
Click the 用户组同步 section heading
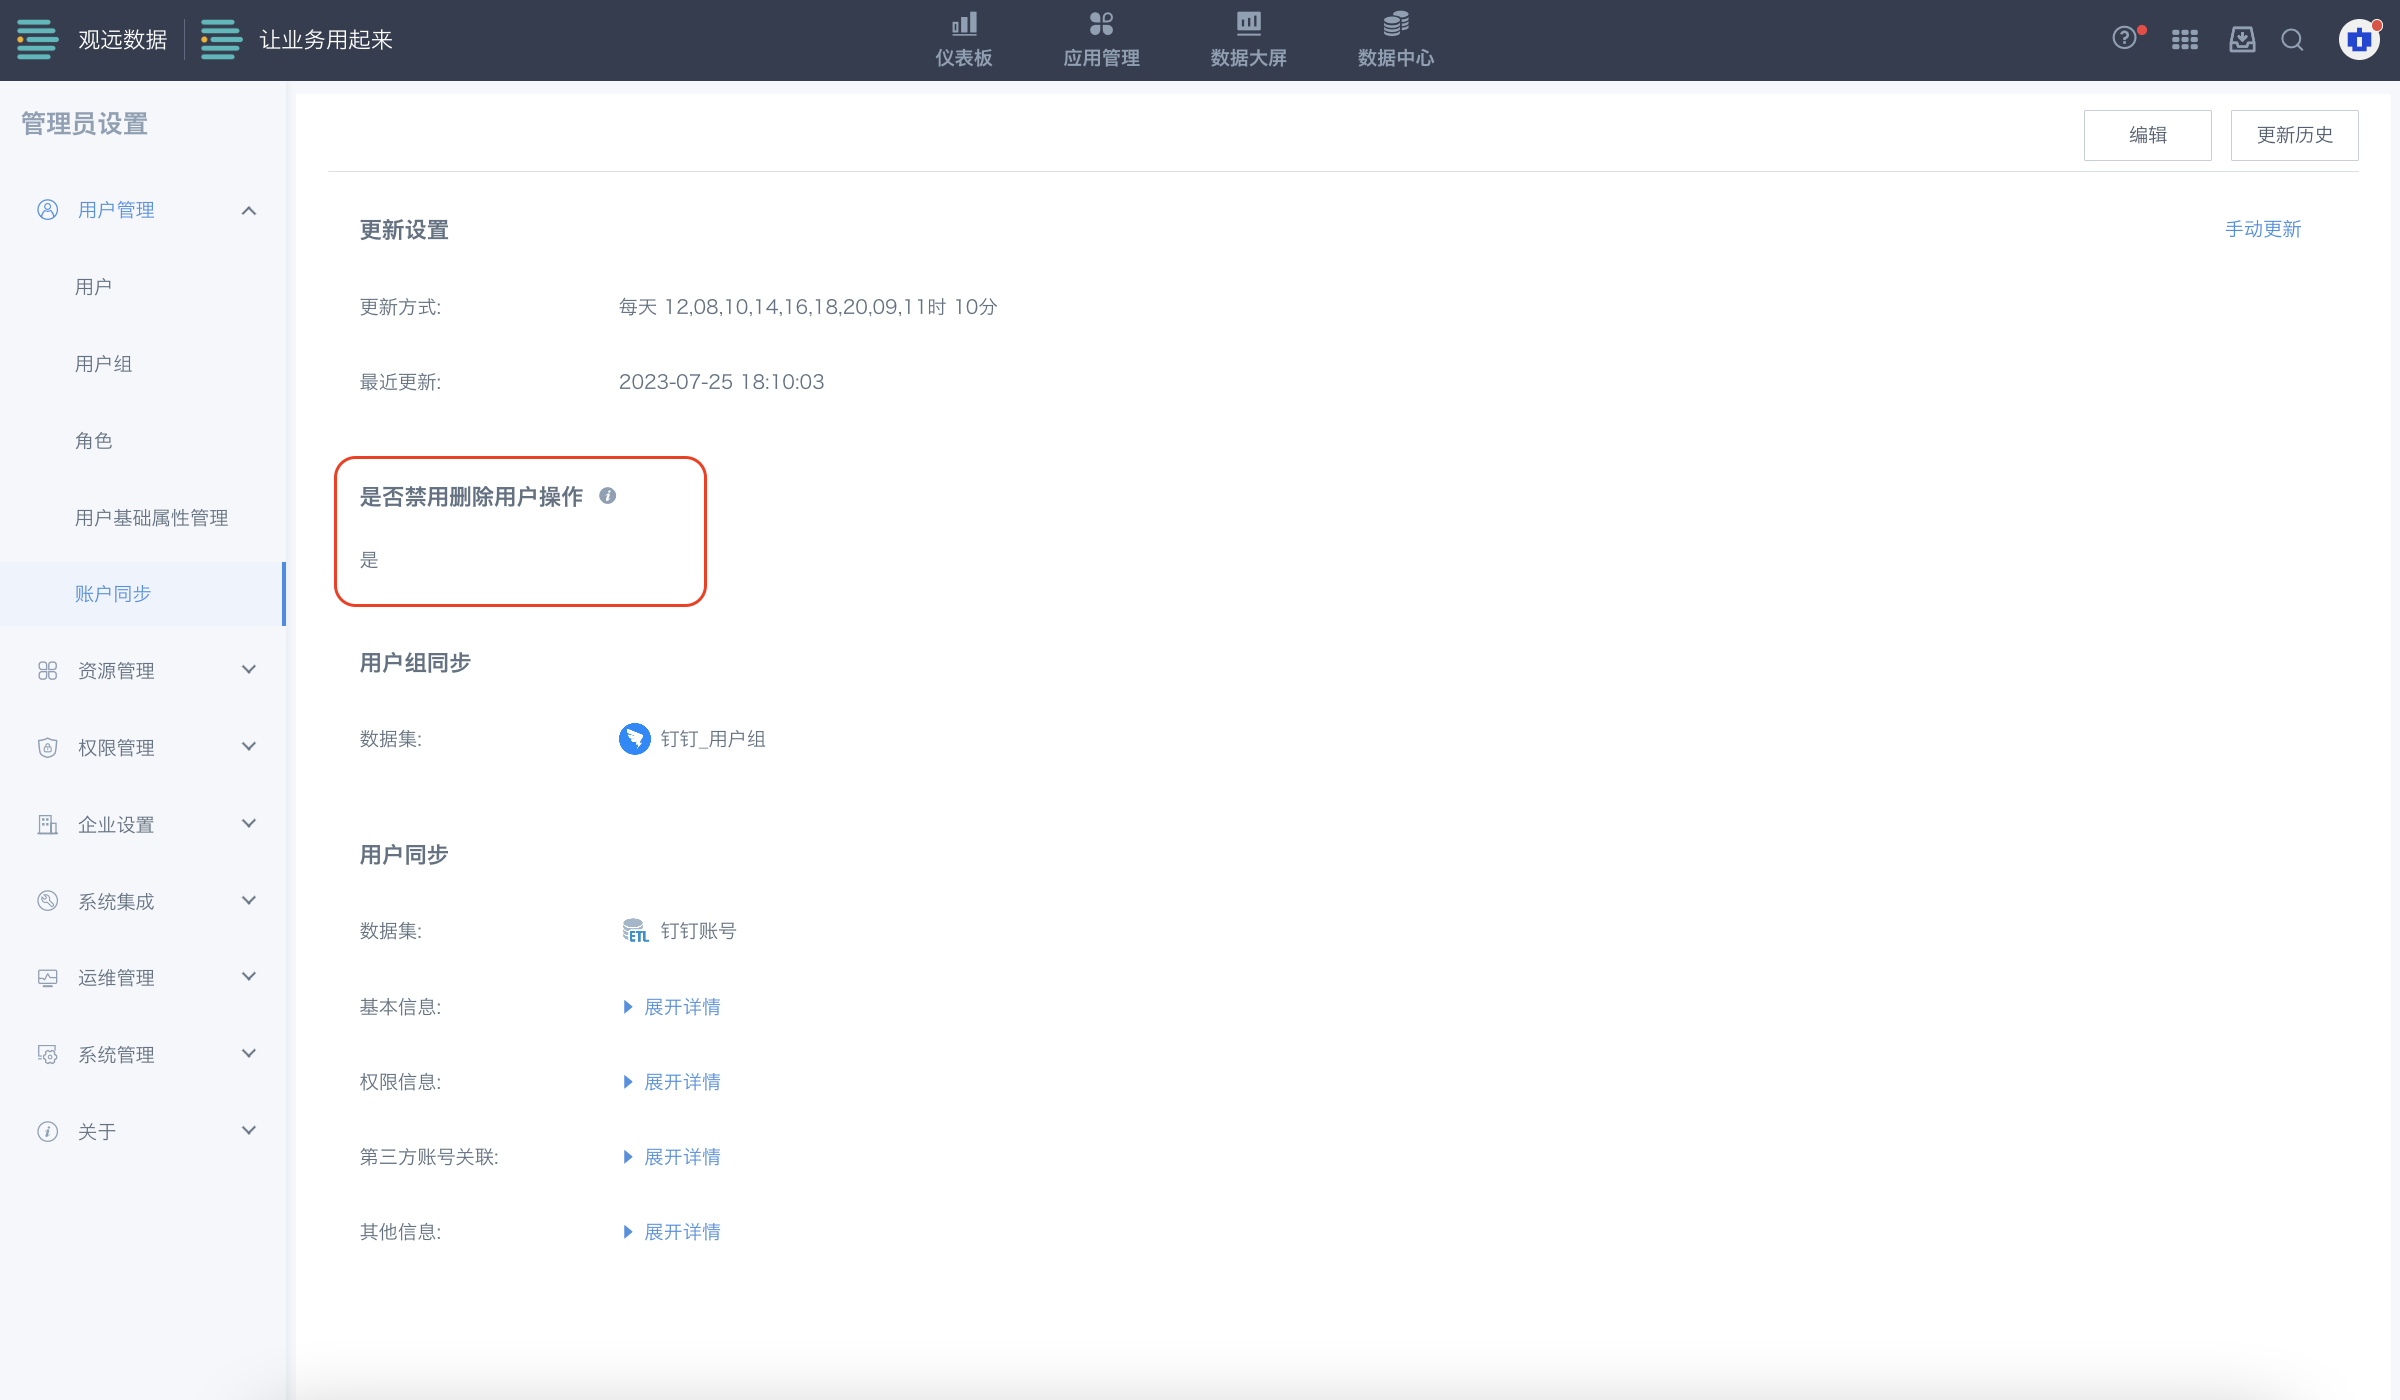(x=415, y=663)
